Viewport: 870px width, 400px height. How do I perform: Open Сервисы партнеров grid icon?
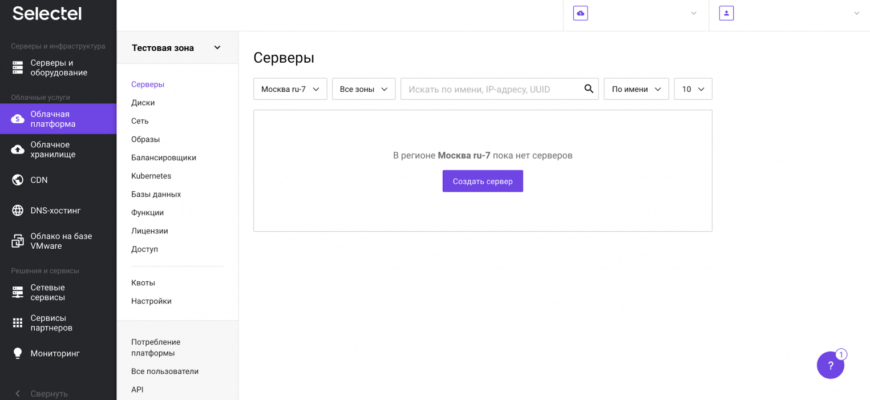(x=18, y=323)
